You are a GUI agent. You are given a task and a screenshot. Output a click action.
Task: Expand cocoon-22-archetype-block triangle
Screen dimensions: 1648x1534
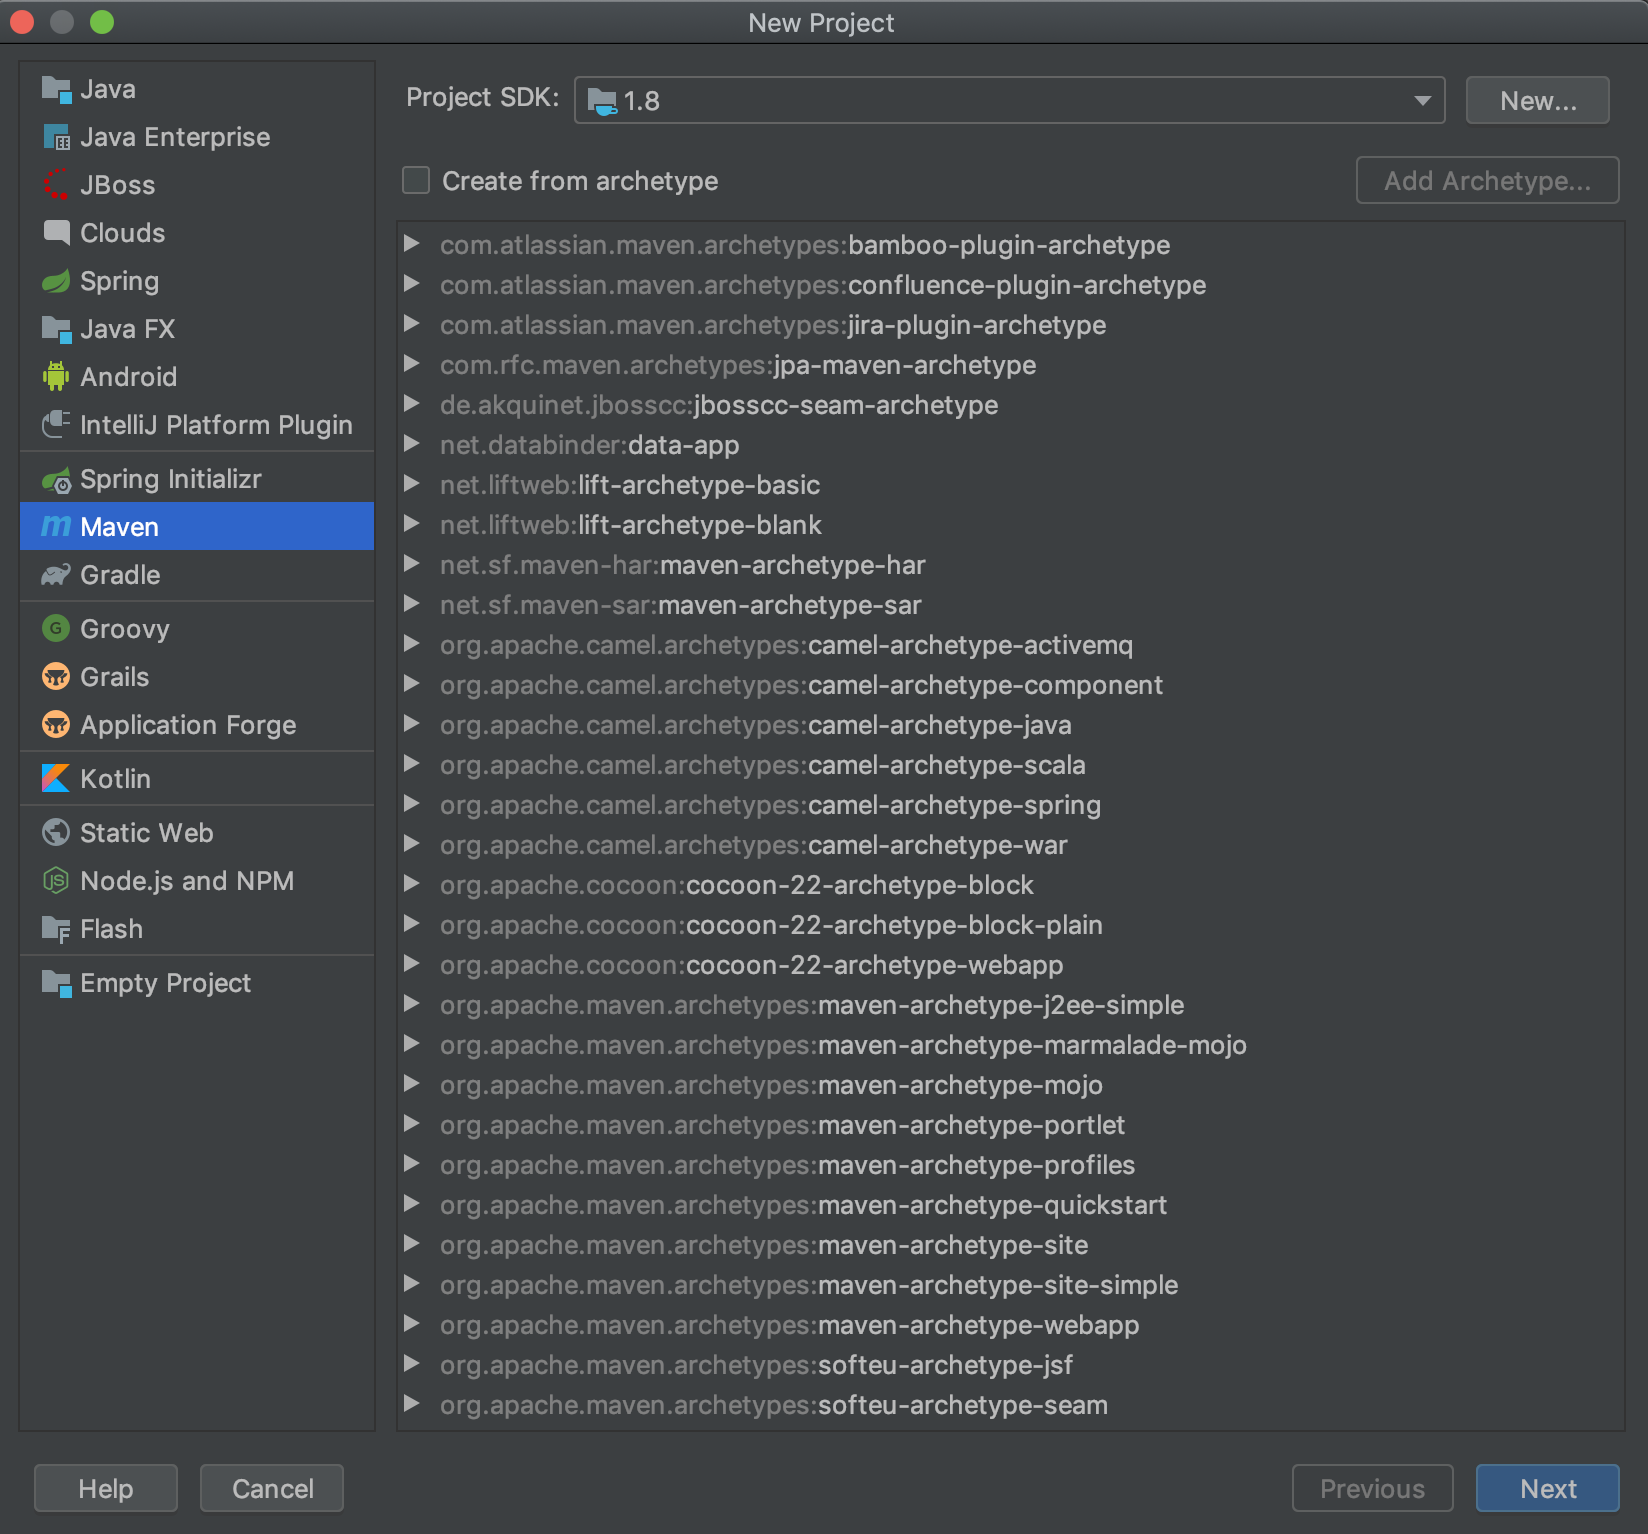click(411, 884)
